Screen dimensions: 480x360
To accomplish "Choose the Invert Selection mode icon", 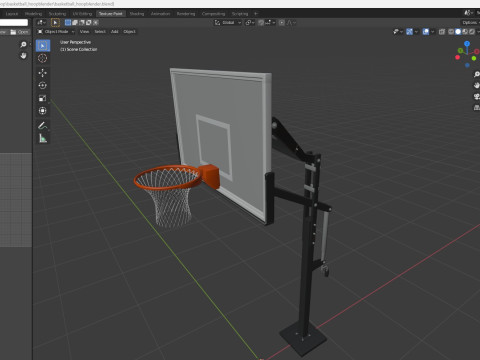I will (89, 23).
